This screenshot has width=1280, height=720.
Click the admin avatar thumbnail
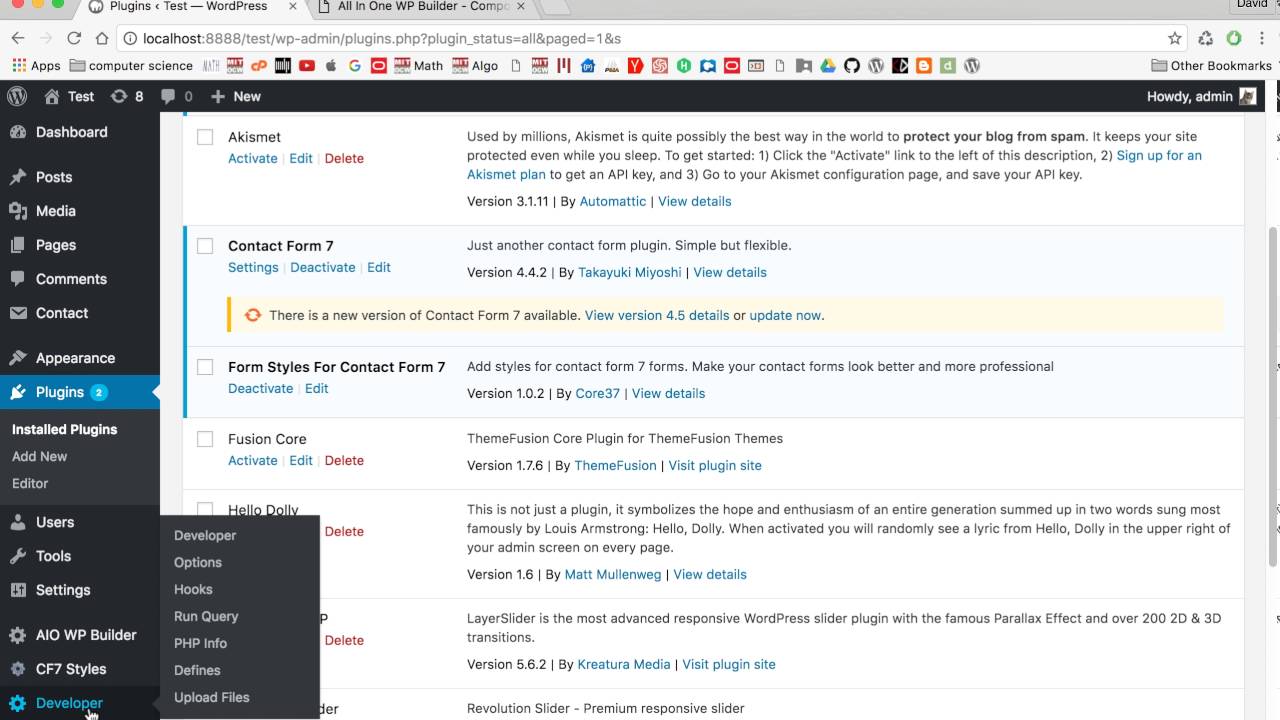[x=1248, y=96]
